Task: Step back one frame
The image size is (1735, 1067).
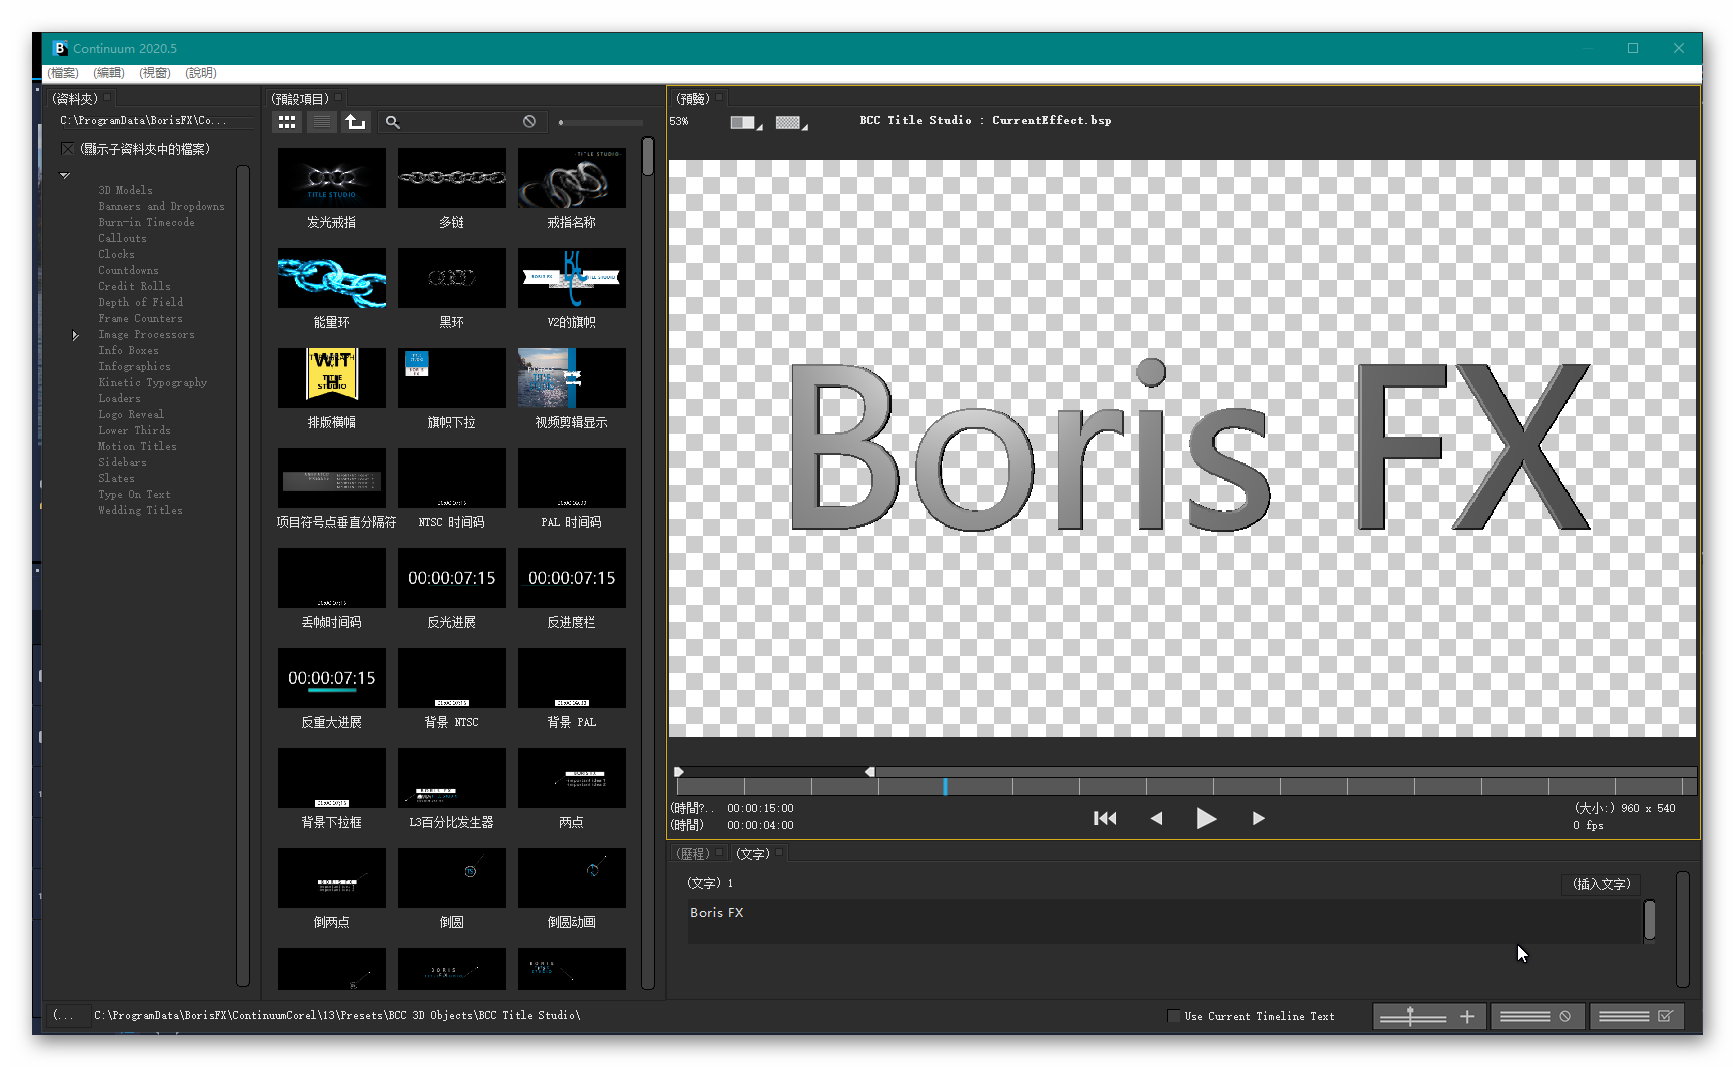Action: coord(1156,819)
